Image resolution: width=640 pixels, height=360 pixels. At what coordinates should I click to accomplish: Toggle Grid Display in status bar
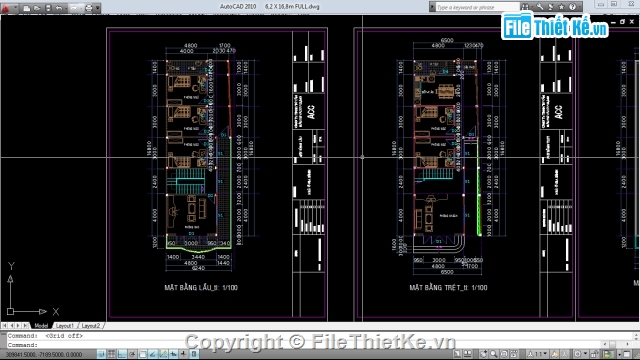[x=111, y=354]
